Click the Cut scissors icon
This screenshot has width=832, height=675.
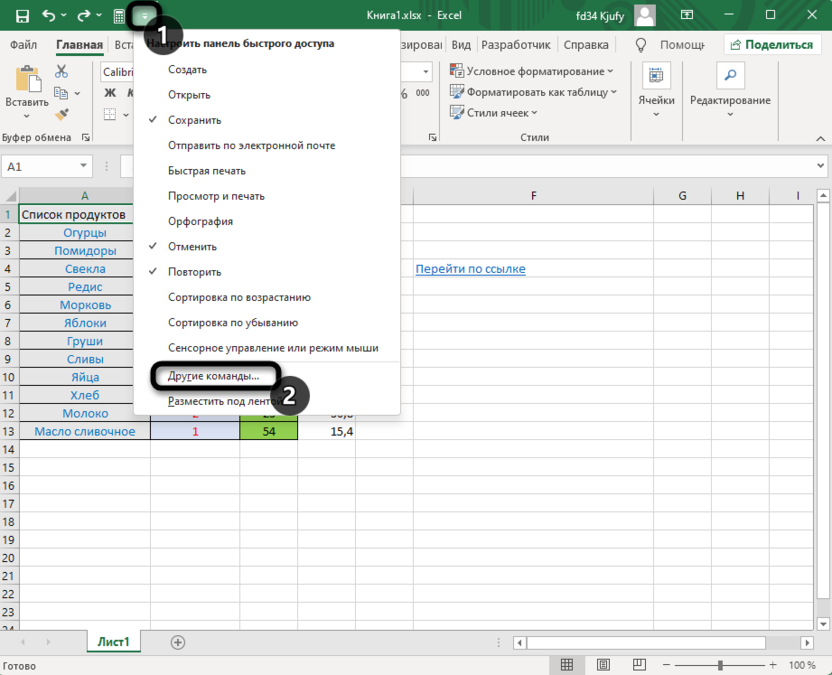point(62,72)
